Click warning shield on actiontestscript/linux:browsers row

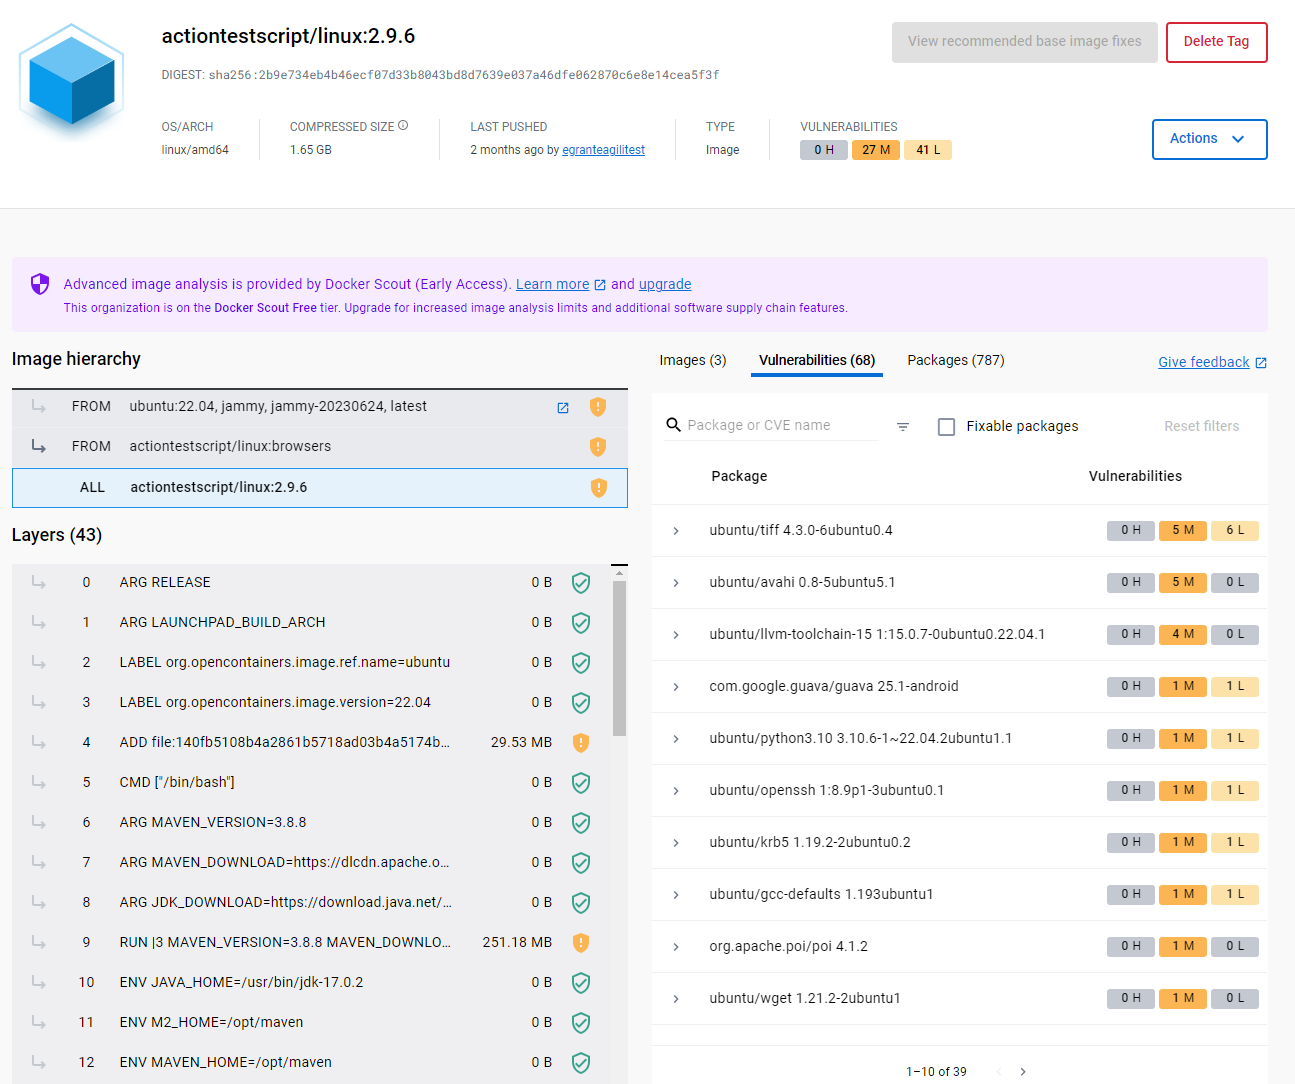[598, 447]
